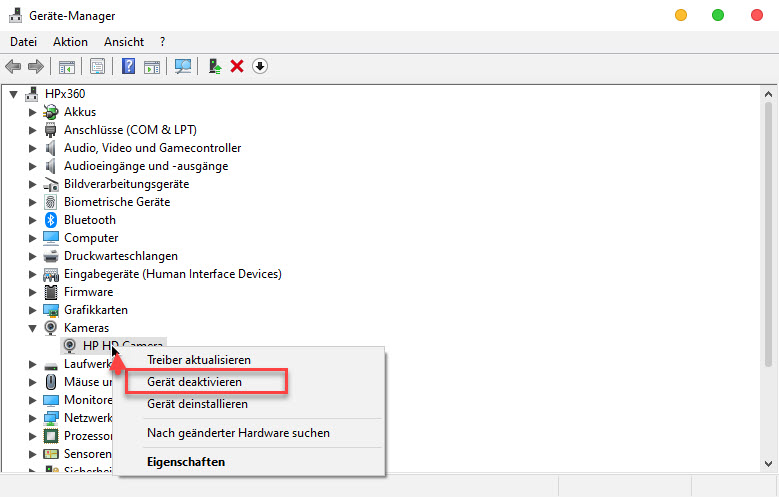The image size is (779, 497).
Task: Click the scrollbar down arrow
Action: click(x=769, y=464)
